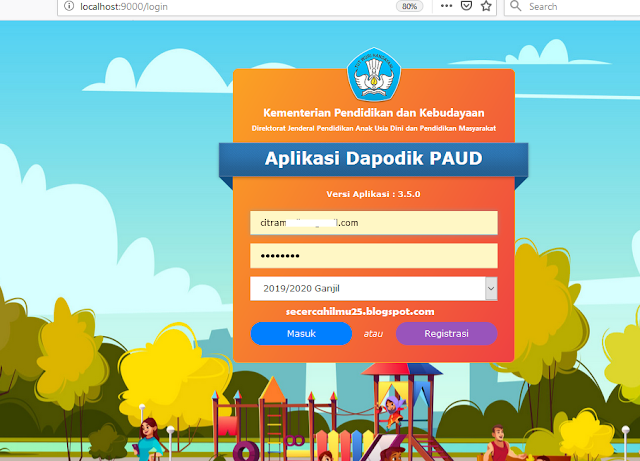The image size is (640, 461).
Task: Click the site information icon in address bar
Action: click(x=69, y=6)
